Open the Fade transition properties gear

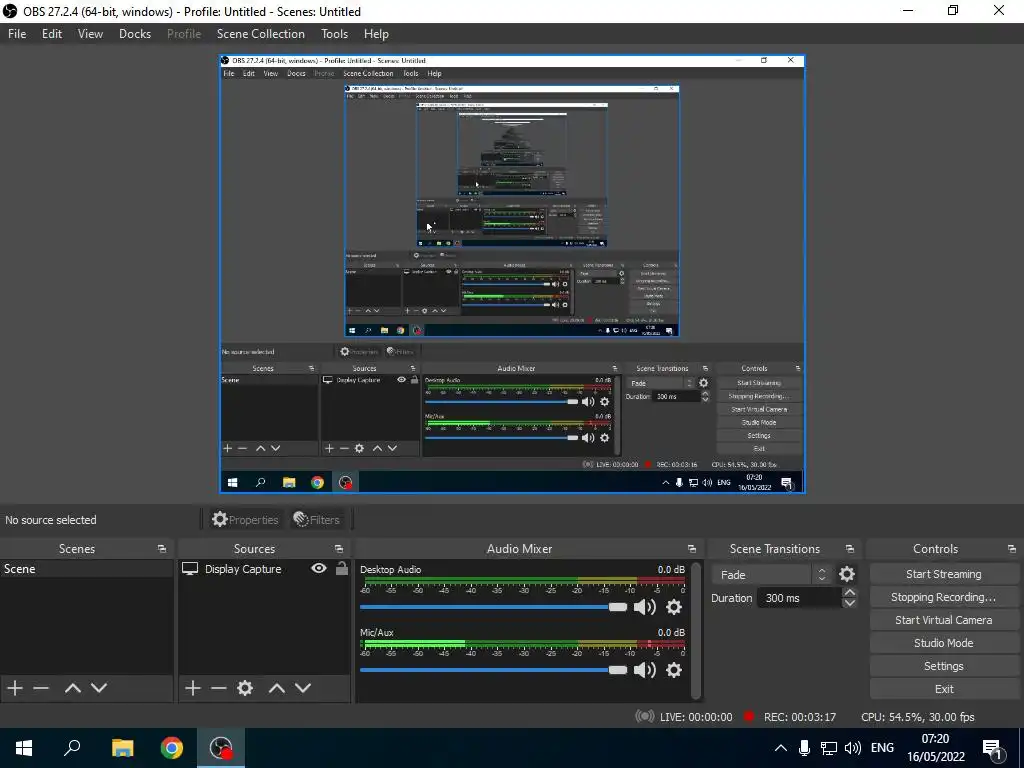click(x=847, y=574)
